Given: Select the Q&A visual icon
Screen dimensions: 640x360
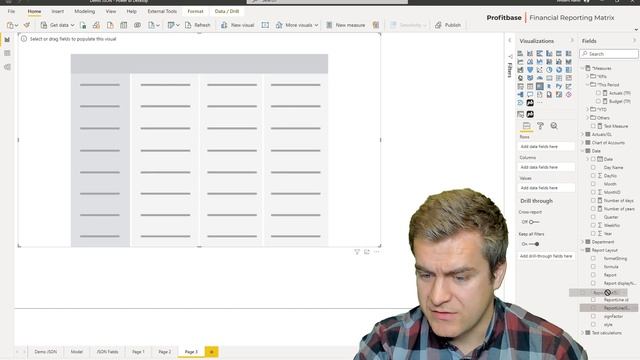Looking at the screenshot, I should 530,94.
